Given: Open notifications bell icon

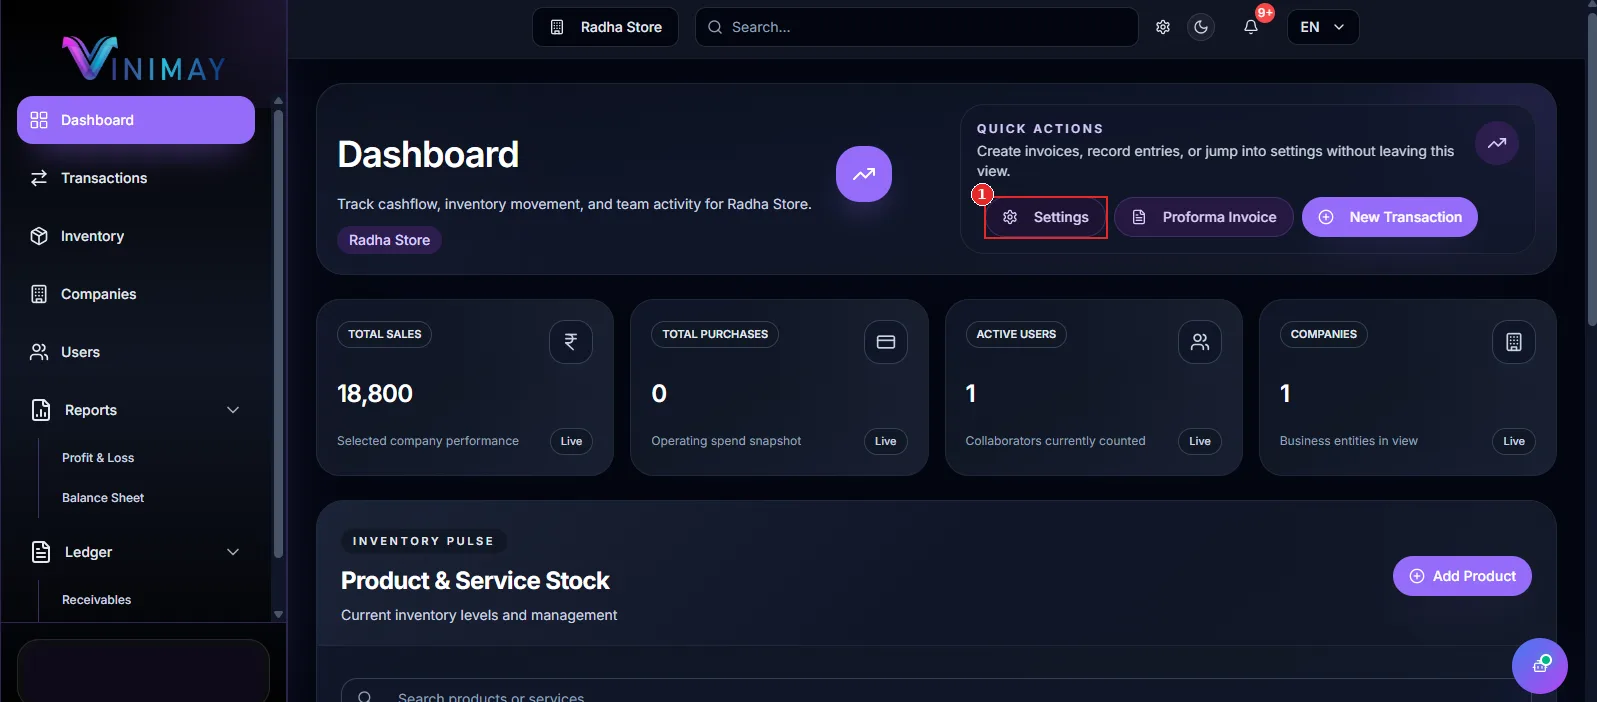Looking at the screenshot, I should 1251,27.
